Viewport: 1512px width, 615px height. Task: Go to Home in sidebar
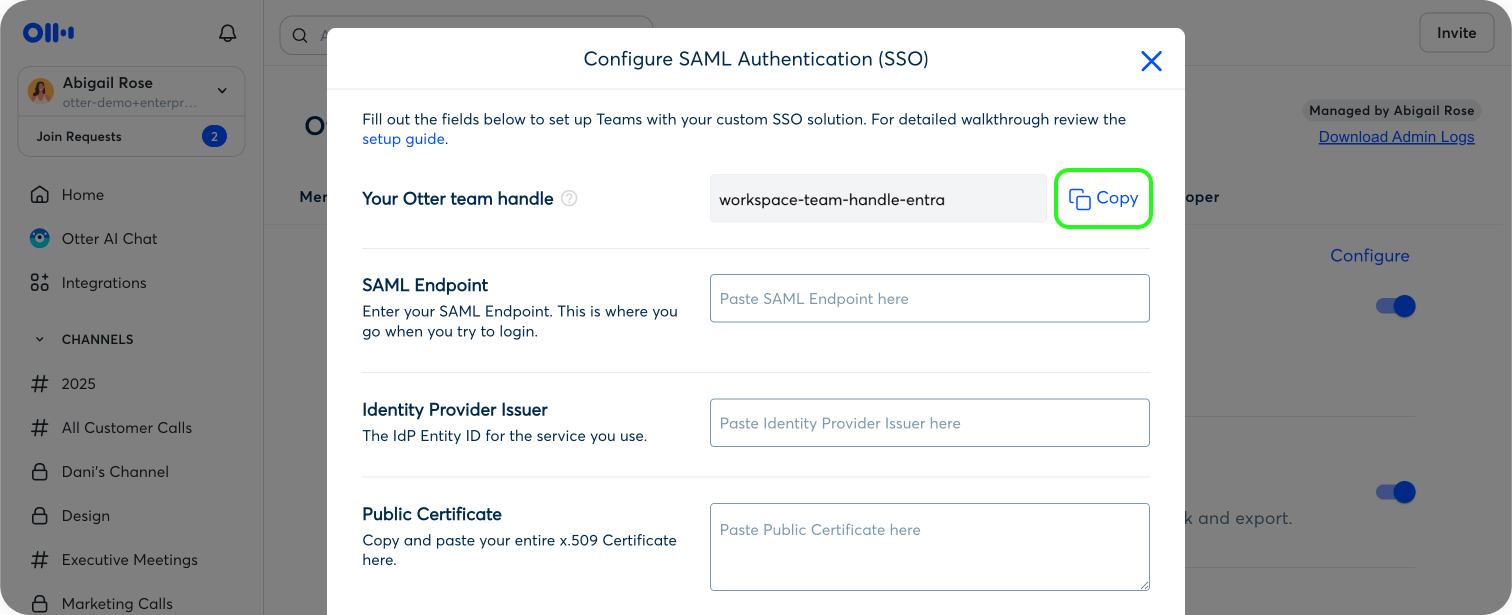82,195
